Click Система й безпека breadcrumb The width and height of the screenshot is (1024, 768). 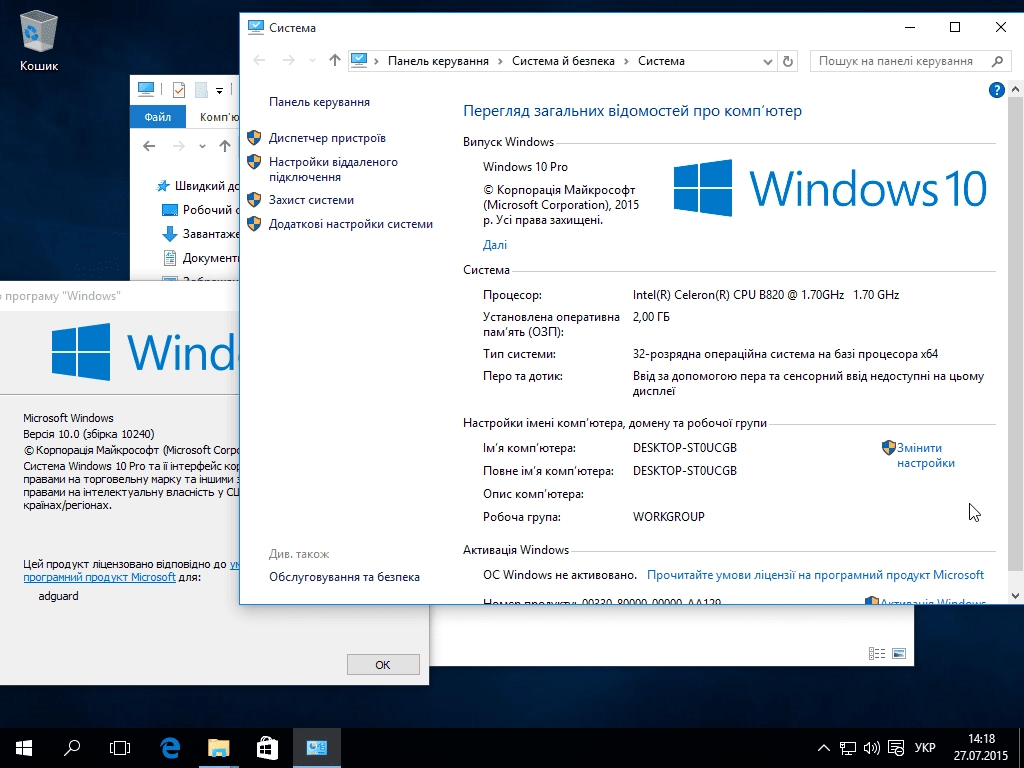pyautogui.click(x=563, y=61)
